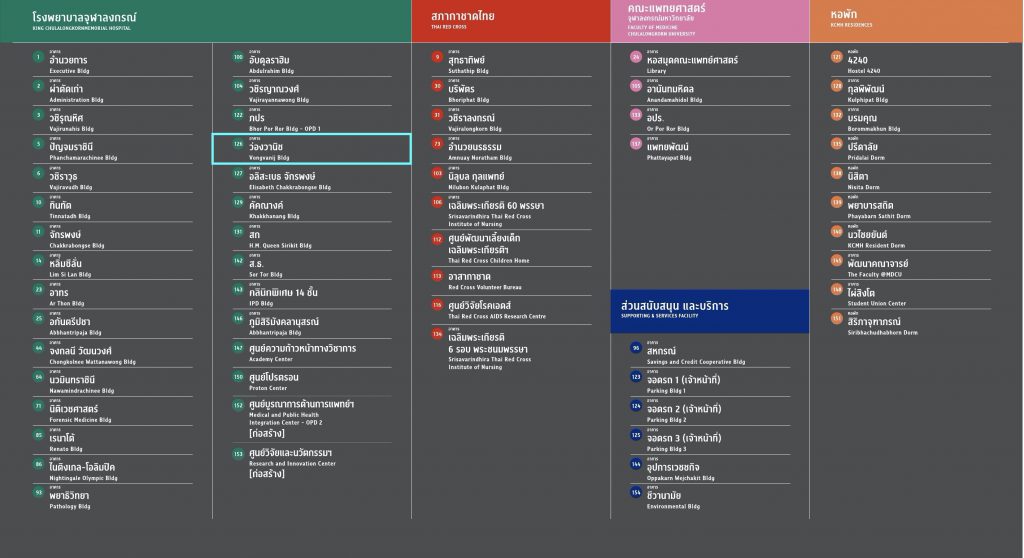Click the number 143 circle beside IPD Bldg
Viewport: 1024px width, 558px height.
[238, 289]
